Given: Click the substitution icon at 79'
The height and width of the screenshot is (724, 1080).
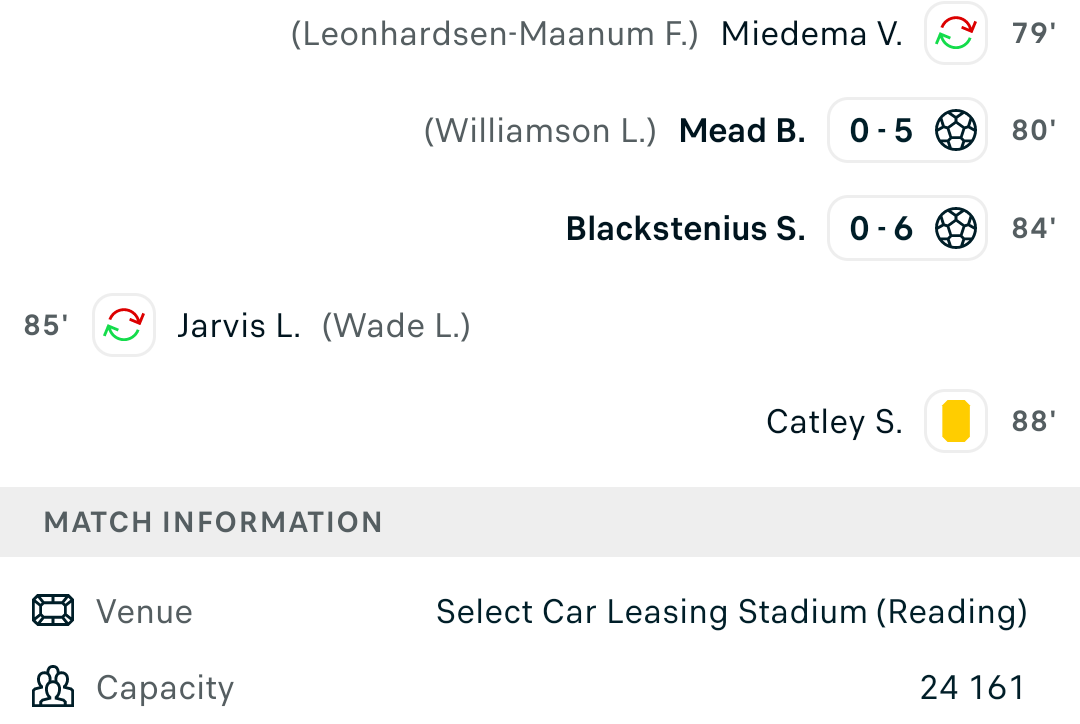Looking at the screenshot, I should click(955, 33).
